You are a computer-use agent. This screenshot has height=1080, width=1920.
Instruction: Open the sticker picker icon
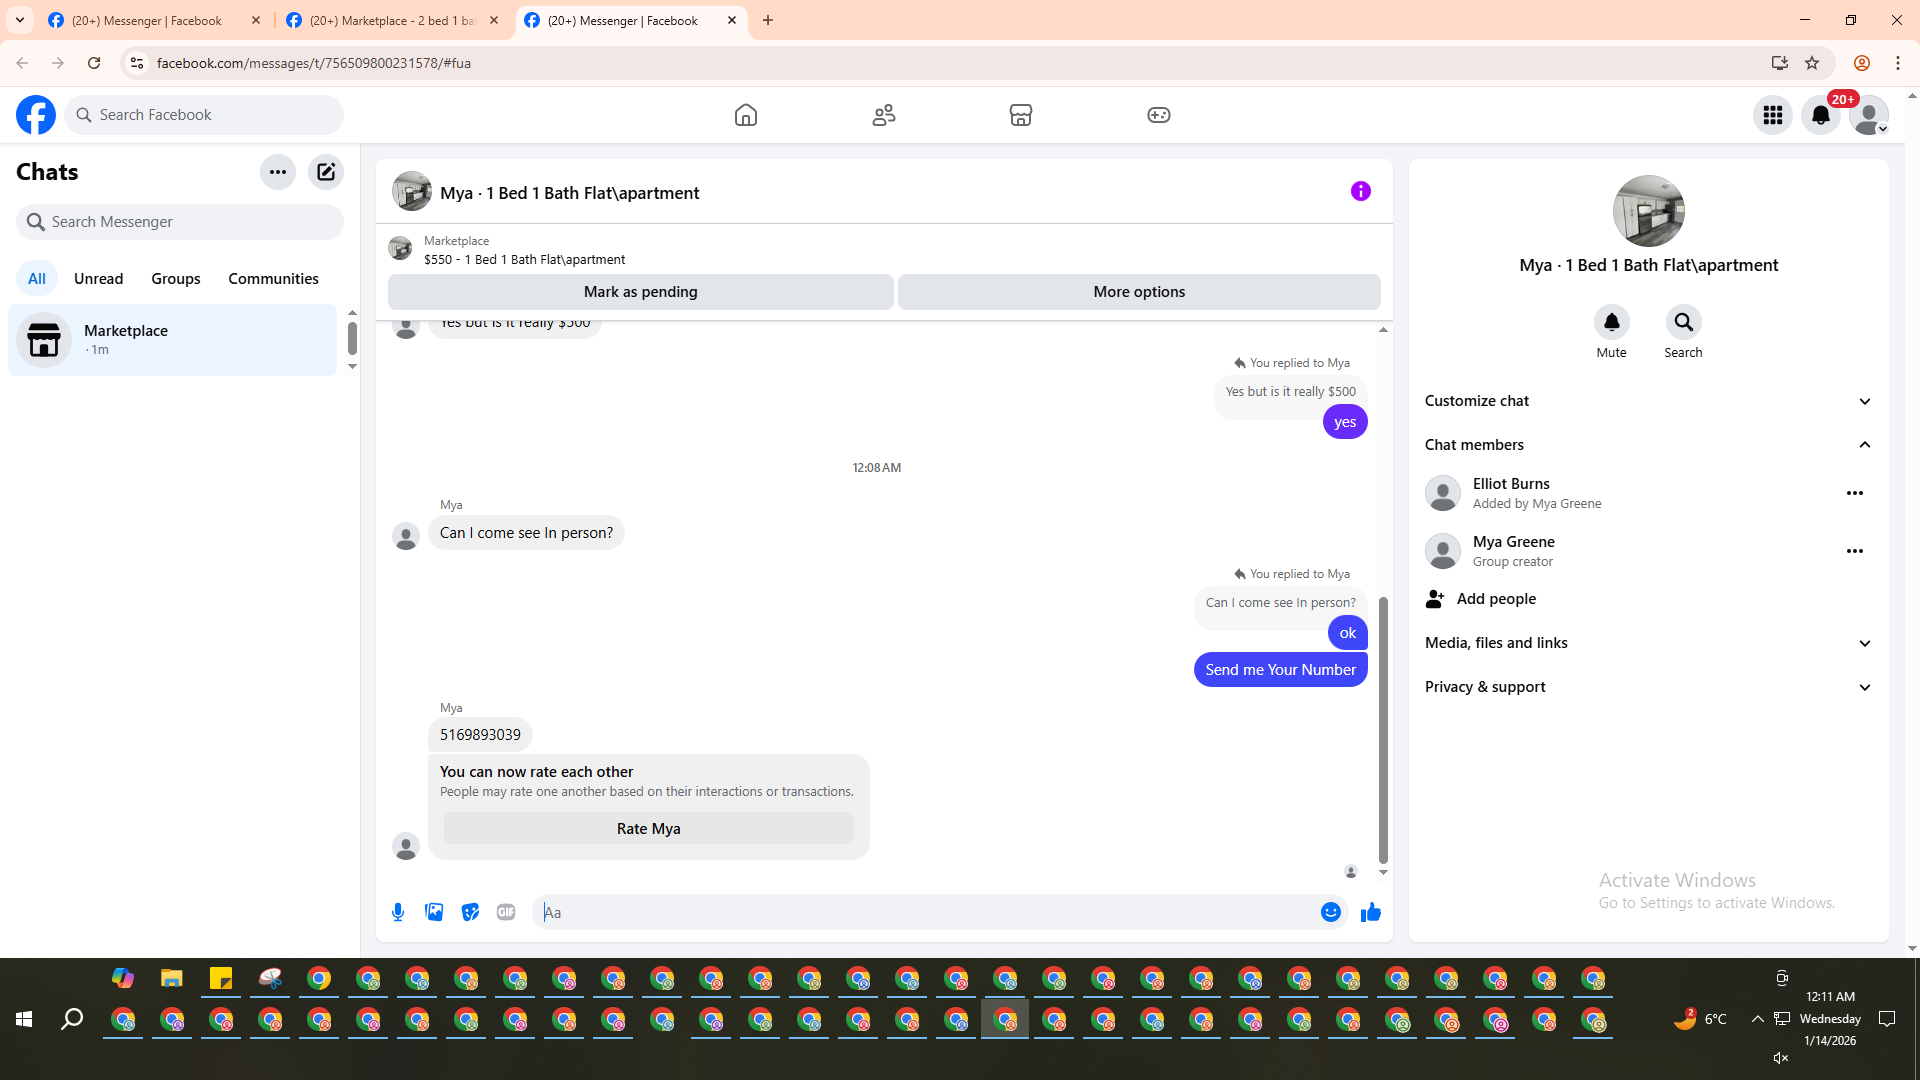pos(470,912)
